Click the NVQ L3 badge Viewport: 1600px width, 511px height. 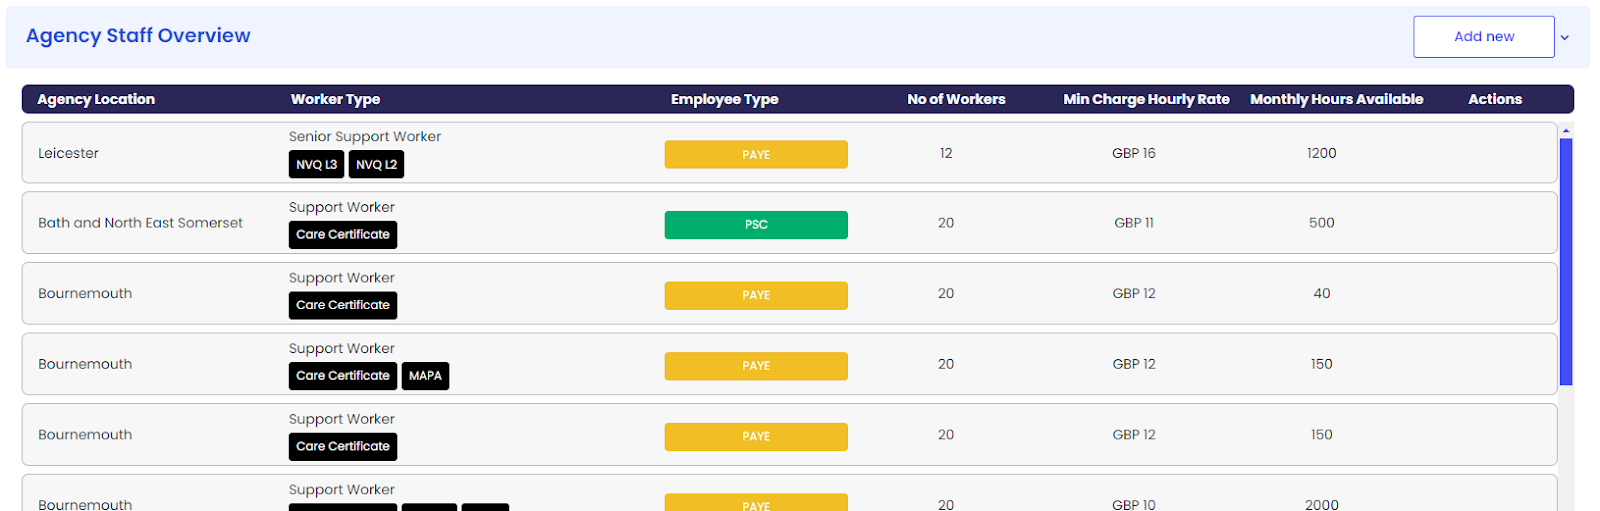316,165
